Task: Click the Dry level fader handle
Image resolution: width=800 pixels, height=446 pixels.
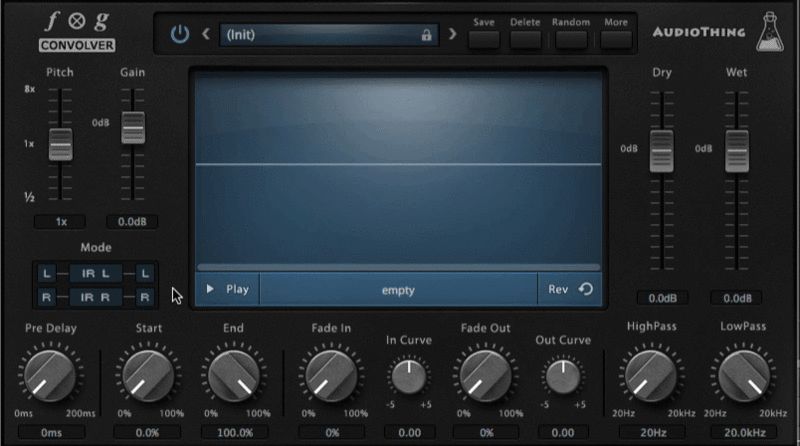Action: (662, 151)
